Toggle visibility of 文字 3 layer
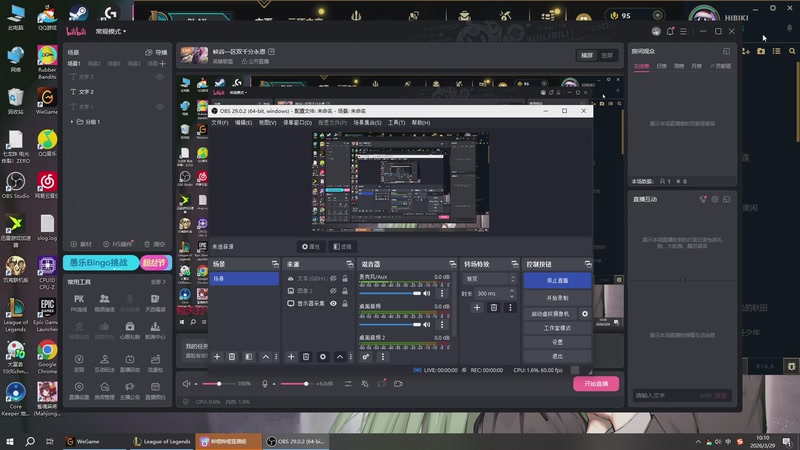Viewport: 800px width, 450px height. (x=160, y=77)
